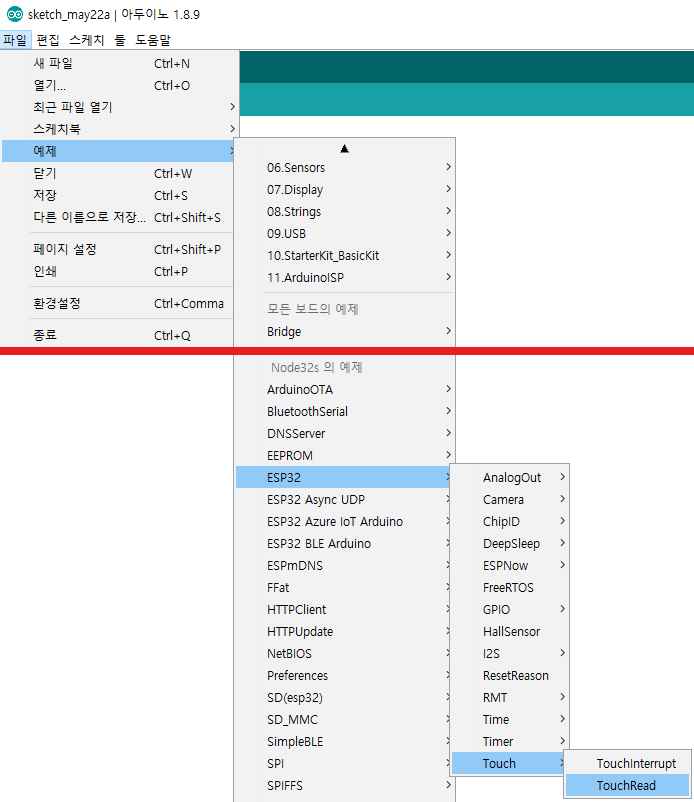Select the highlighted ESP32 entry
The height and width of the screenshot is (802, 694).
(x=343, y=478)
